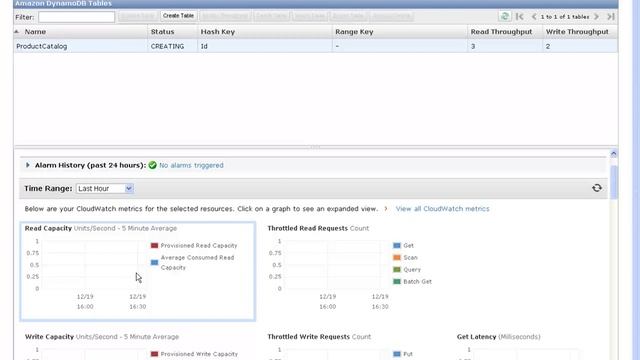Click the Query legend green swatch

tap(397, 269)
